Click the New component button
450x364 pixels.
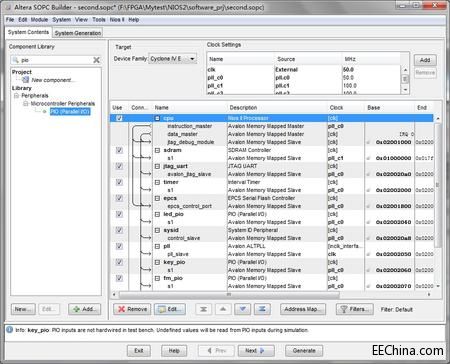[23, 309]
